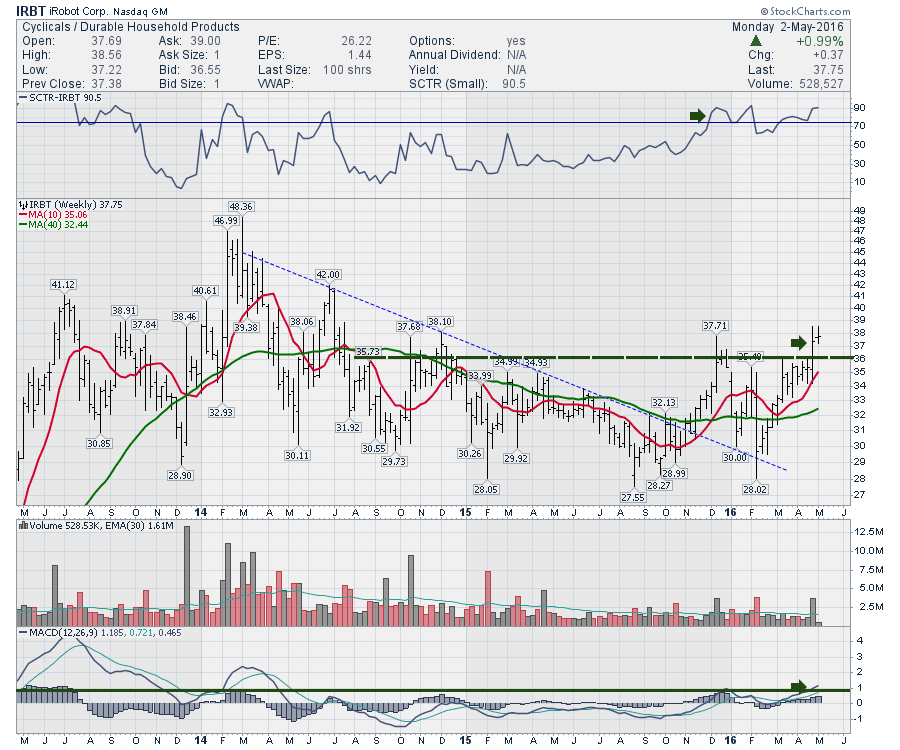Click the 27.55 low price label
This screenshot has height=750, width=900.
[633, 498]
